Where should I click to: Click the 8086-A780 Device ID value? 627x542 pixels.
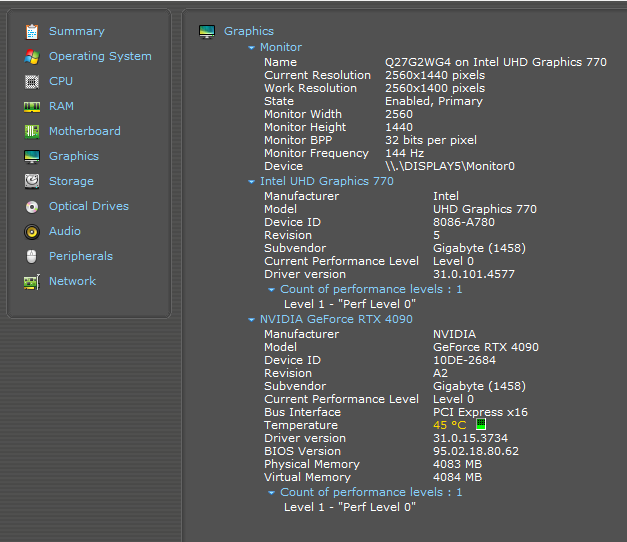click(x=464, y=222)
